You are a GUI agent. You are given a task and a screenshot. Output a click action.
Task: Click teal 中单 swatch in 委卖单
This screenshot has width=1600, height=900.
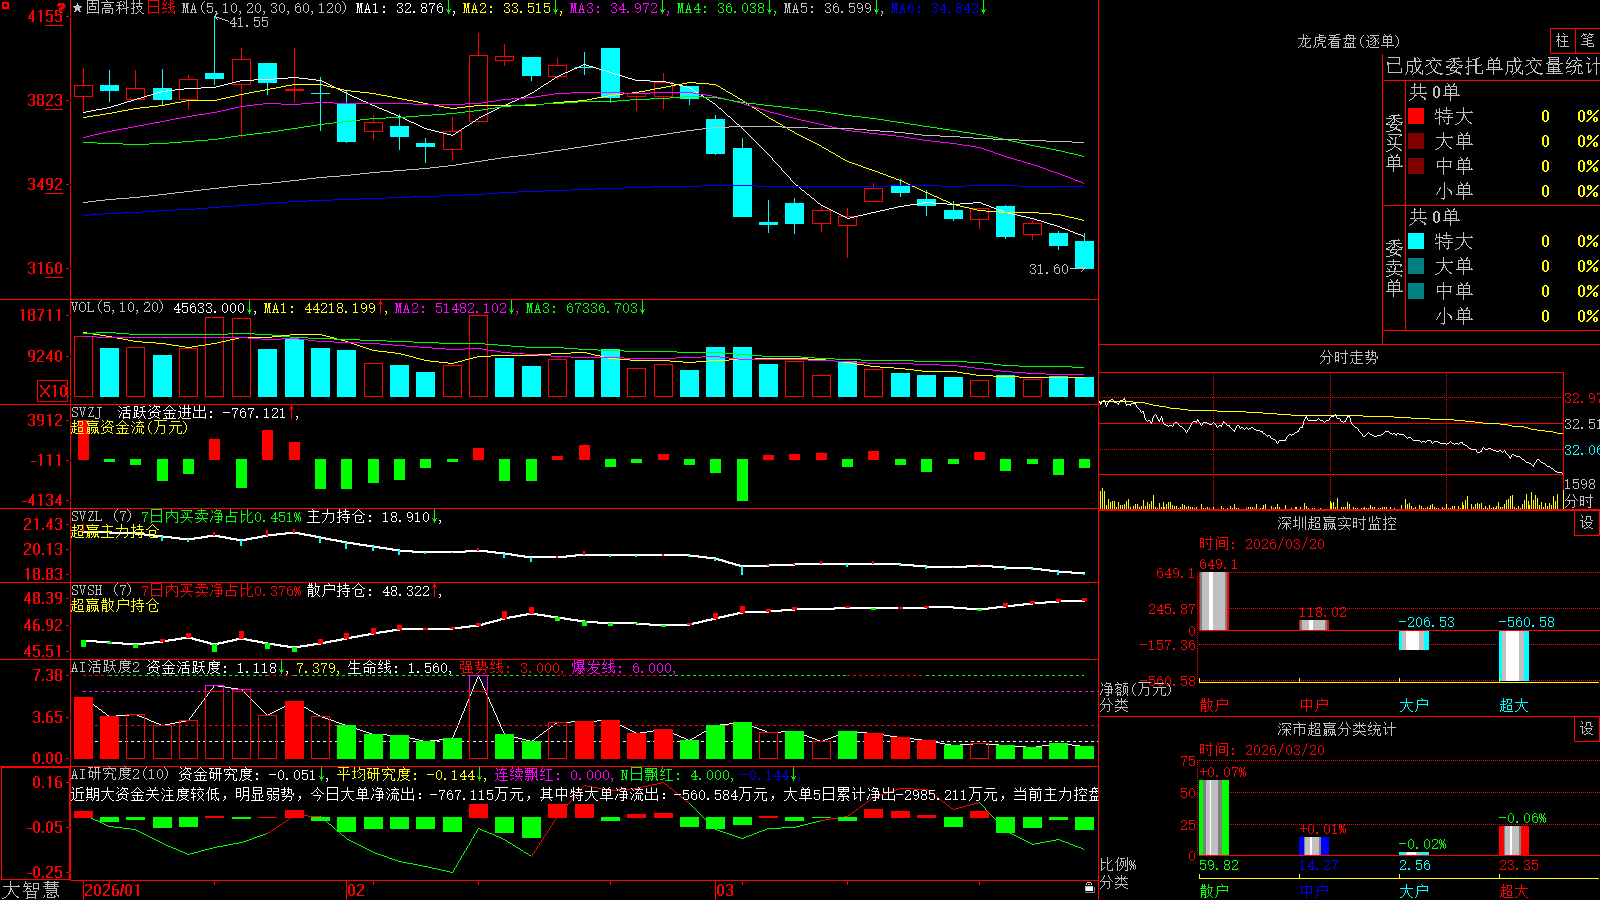(1416, 291)
